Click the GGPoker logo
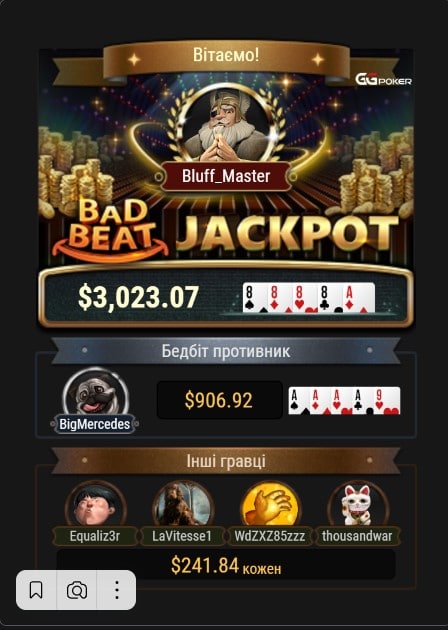Viewport: 448px width, 630px height. click(x=383, y=80)
